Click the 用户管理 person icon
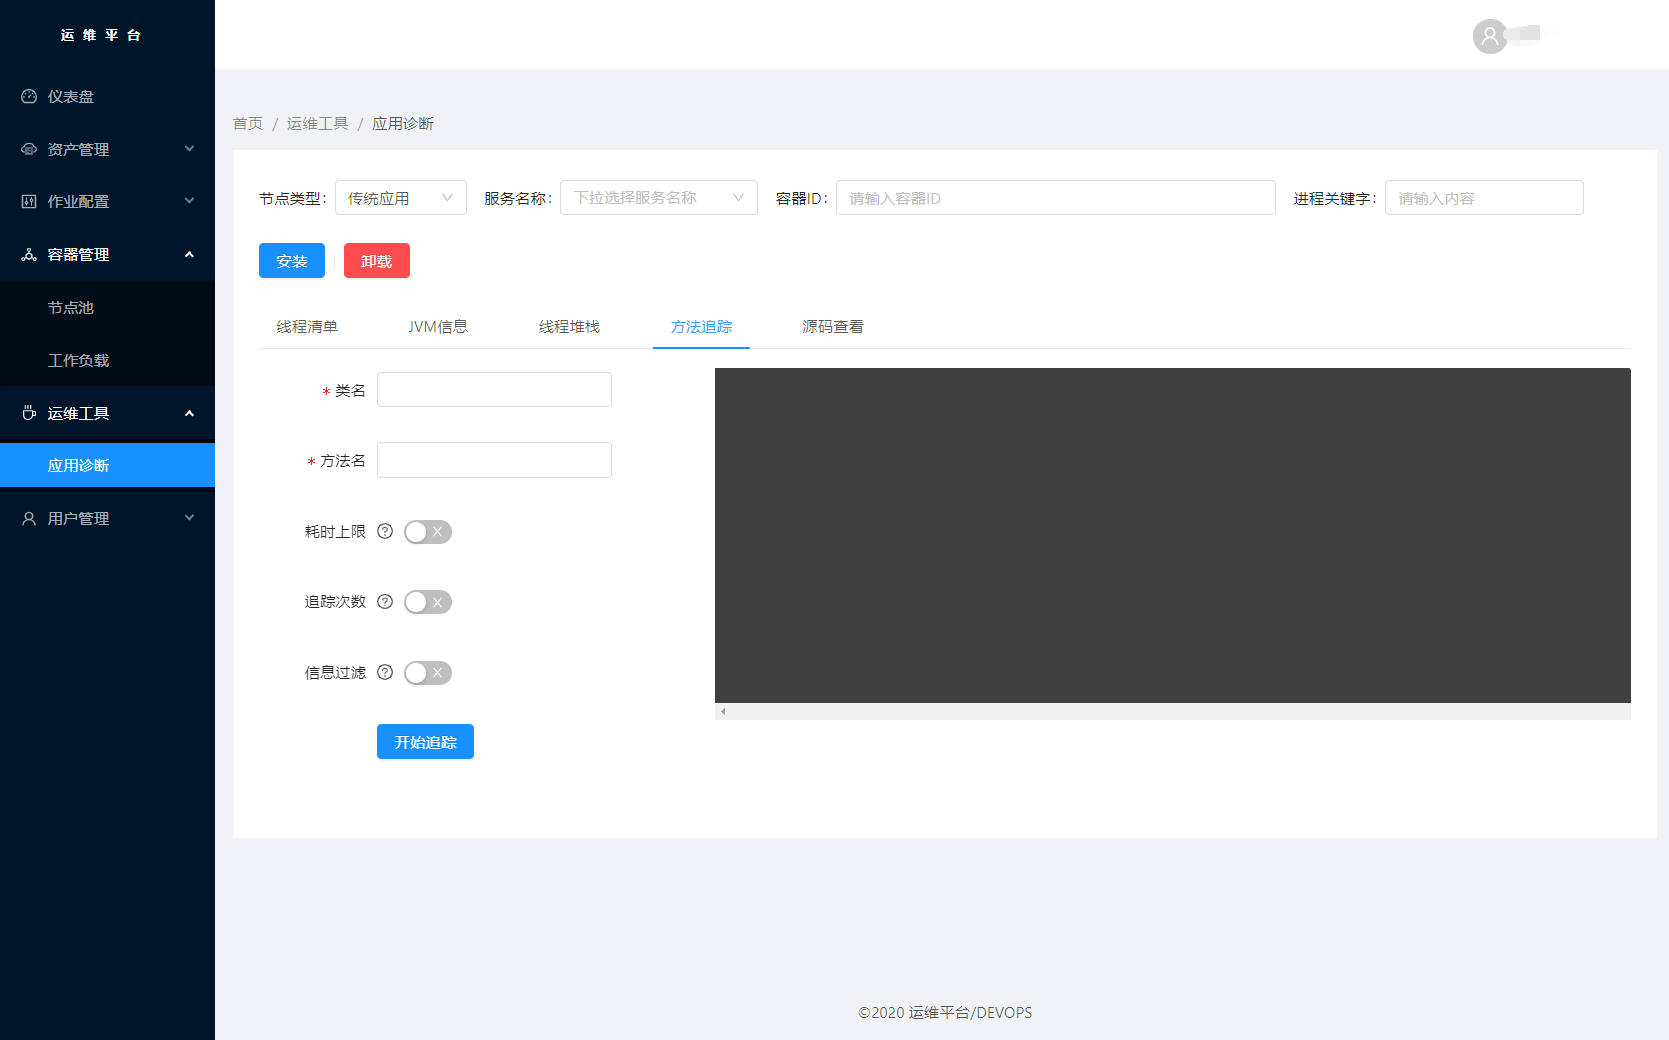Image resolution: width=1669 pixels, height=1040 pixels. pos(29,518)
